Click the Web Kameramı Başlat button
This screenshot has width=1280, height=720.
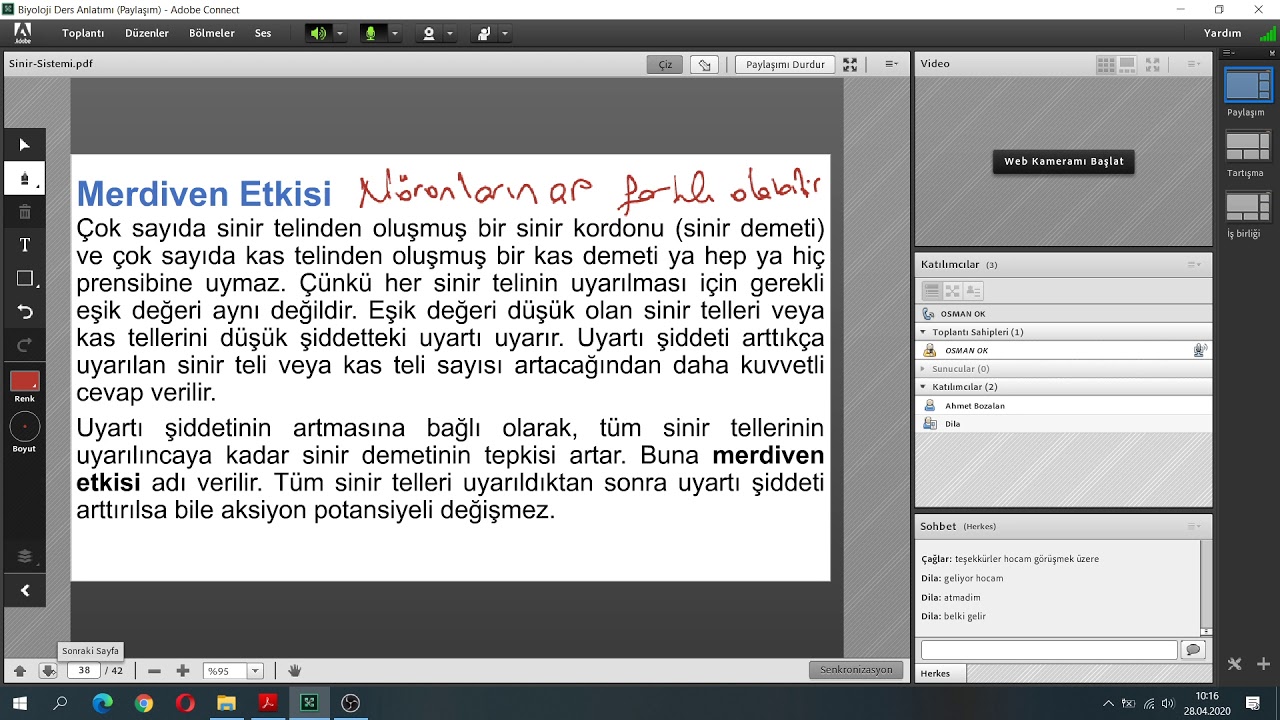[1064, 161]
